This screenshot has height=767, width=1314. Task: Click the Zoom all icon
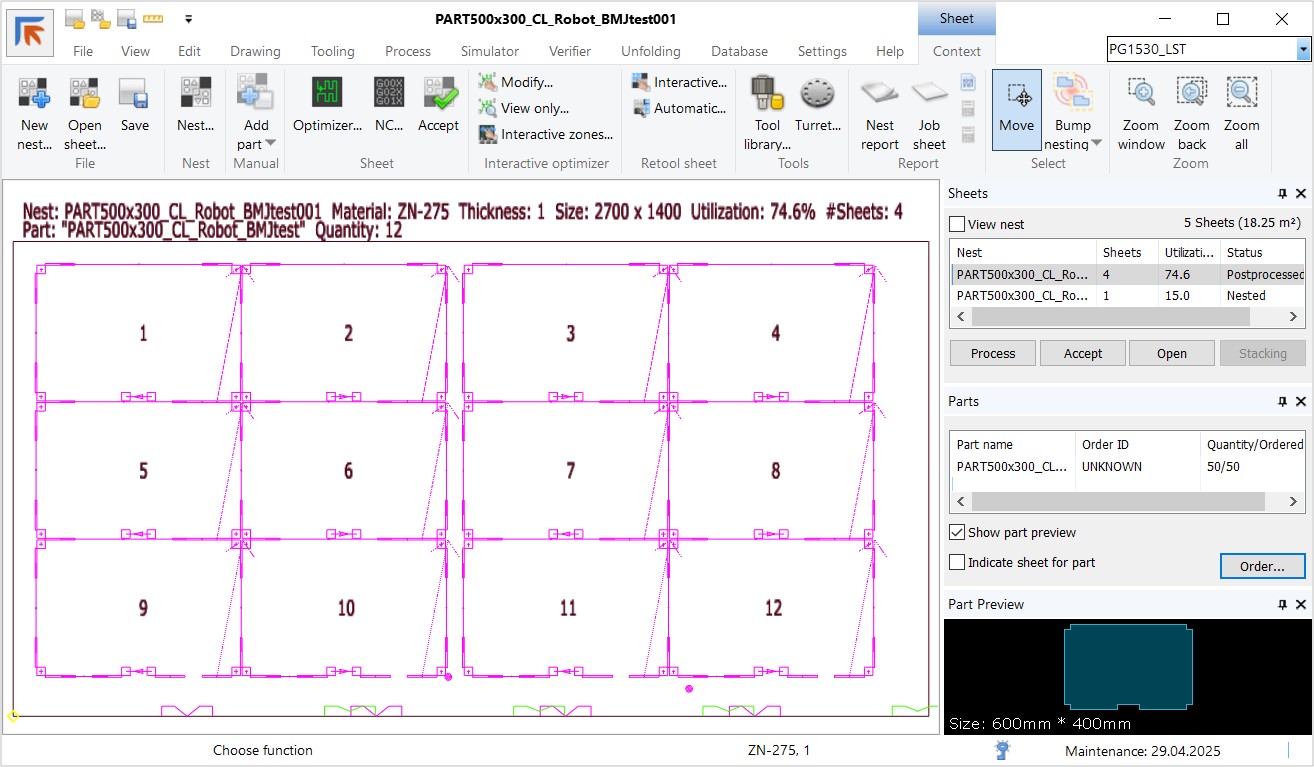coord(1241,95)
